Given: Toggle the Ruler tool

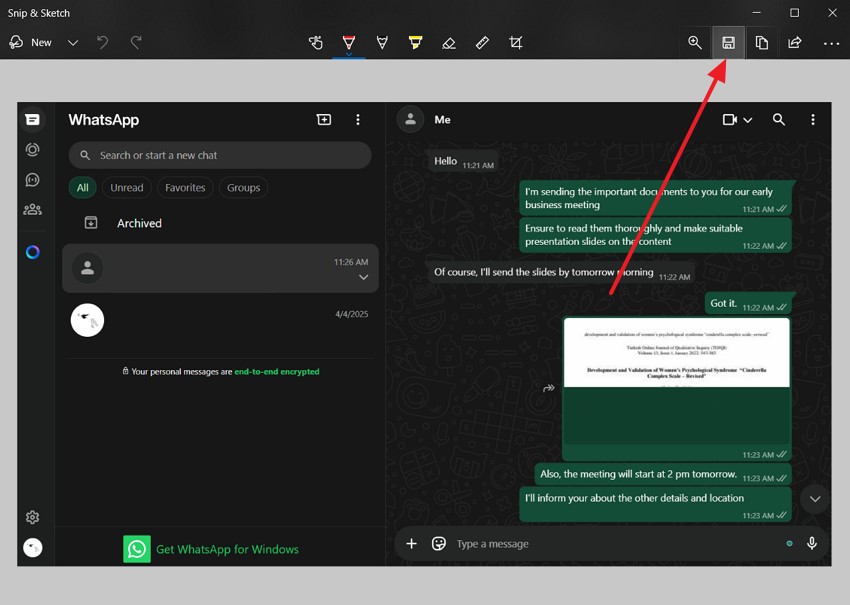Looking at the screenshot, I should coord(482,43).
